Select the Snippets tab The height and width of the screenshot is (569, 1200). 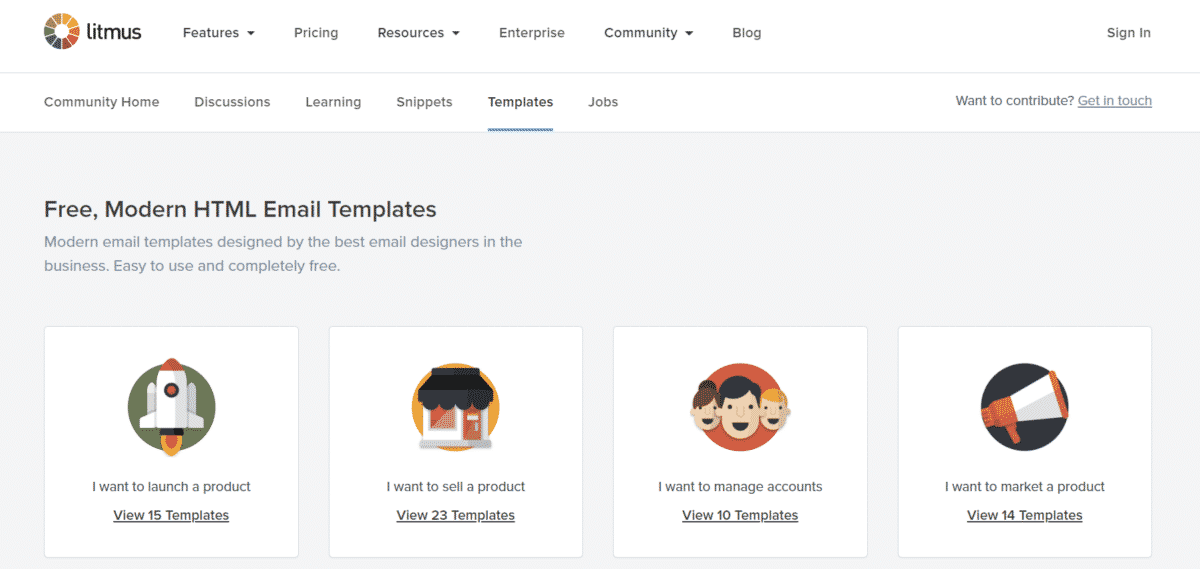(x=424, y=102)
